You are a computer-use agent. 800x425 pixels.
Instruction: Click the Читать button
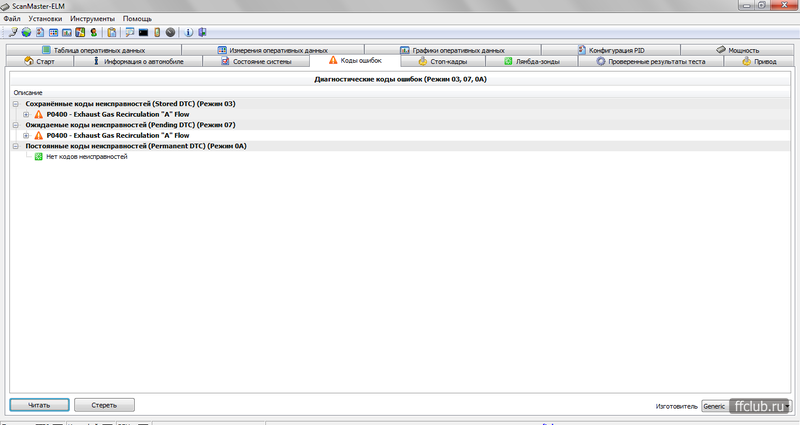click(39, 405)
